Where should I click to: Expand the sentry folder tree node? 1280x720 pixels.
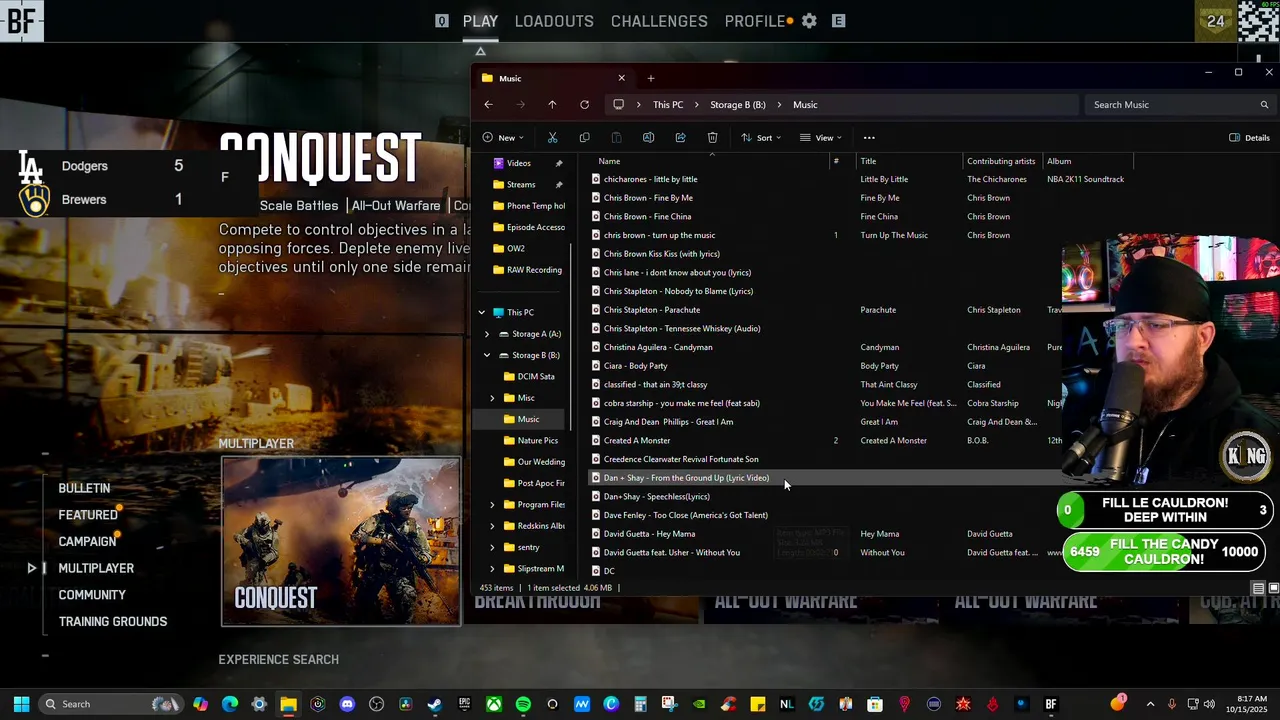492,547
